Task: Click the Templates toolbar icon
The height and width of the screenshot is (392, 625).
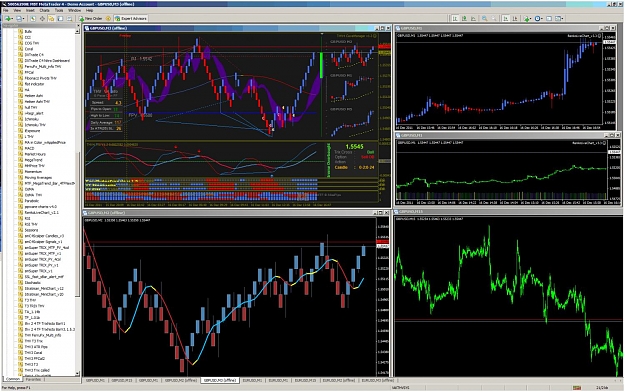Action: (x=549, y=18)
